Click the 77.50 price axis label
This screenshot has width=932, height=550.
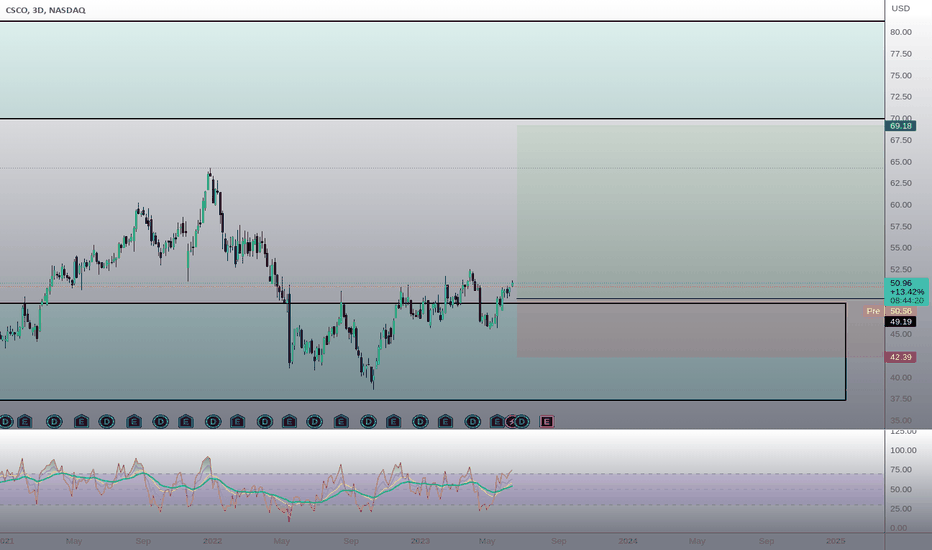[900, 54]
